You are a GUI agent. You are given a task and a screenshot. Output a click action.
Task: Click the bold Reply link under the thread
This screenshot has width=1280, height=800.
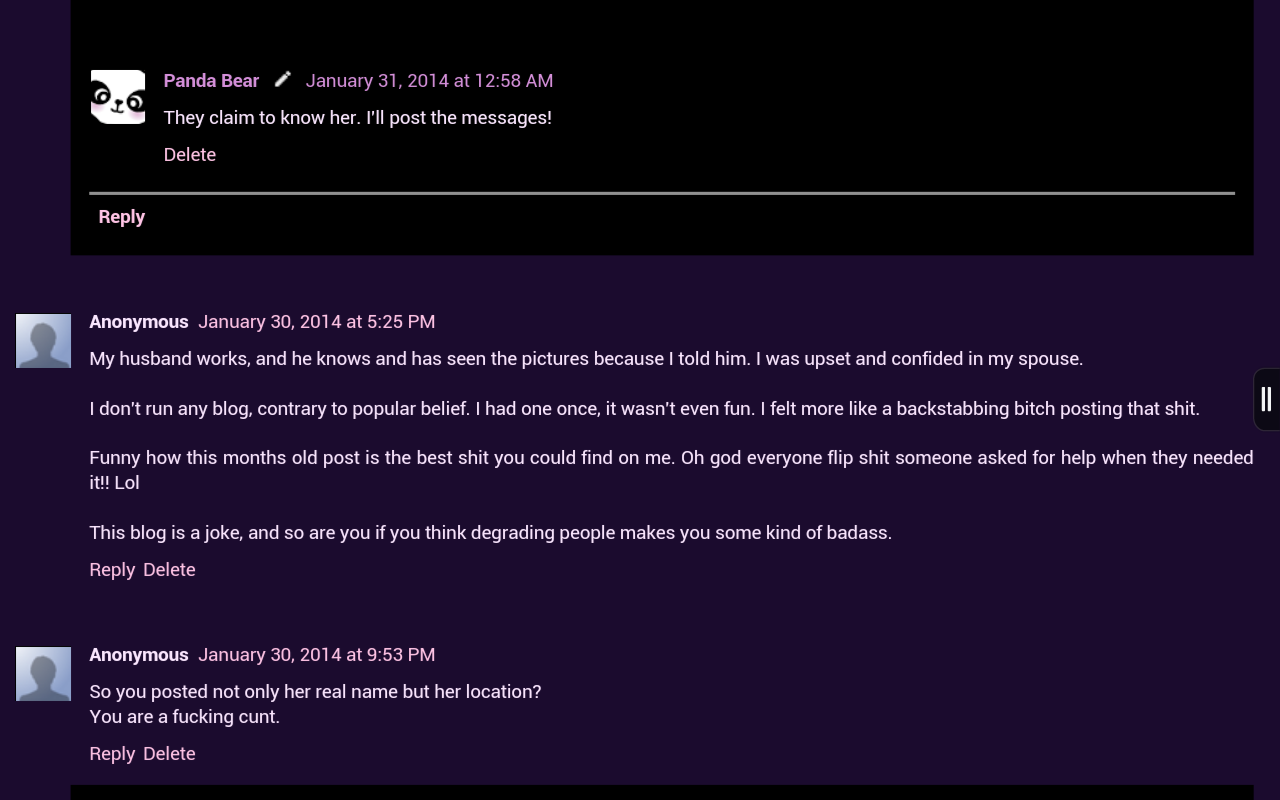coord(122,216)
